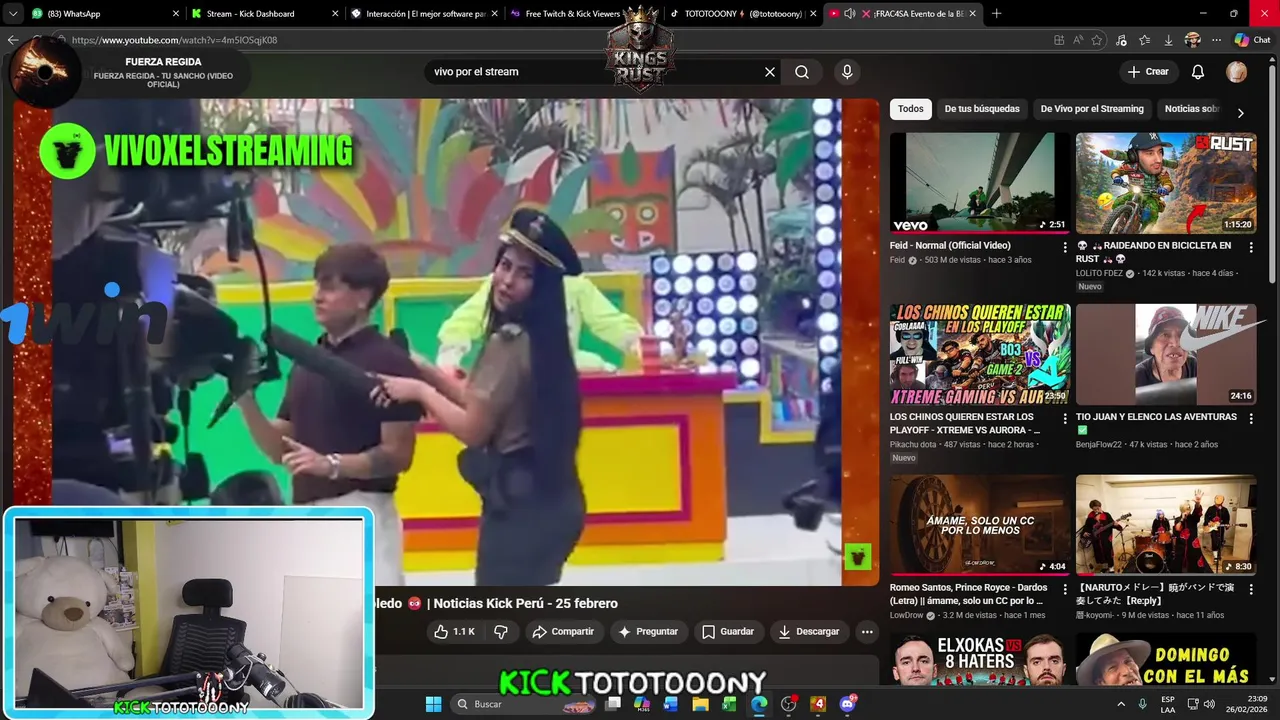Open options for Tio Juan y Elenco video
This screenshot has height=720, width=1280.
click(x=1251, y=418)
